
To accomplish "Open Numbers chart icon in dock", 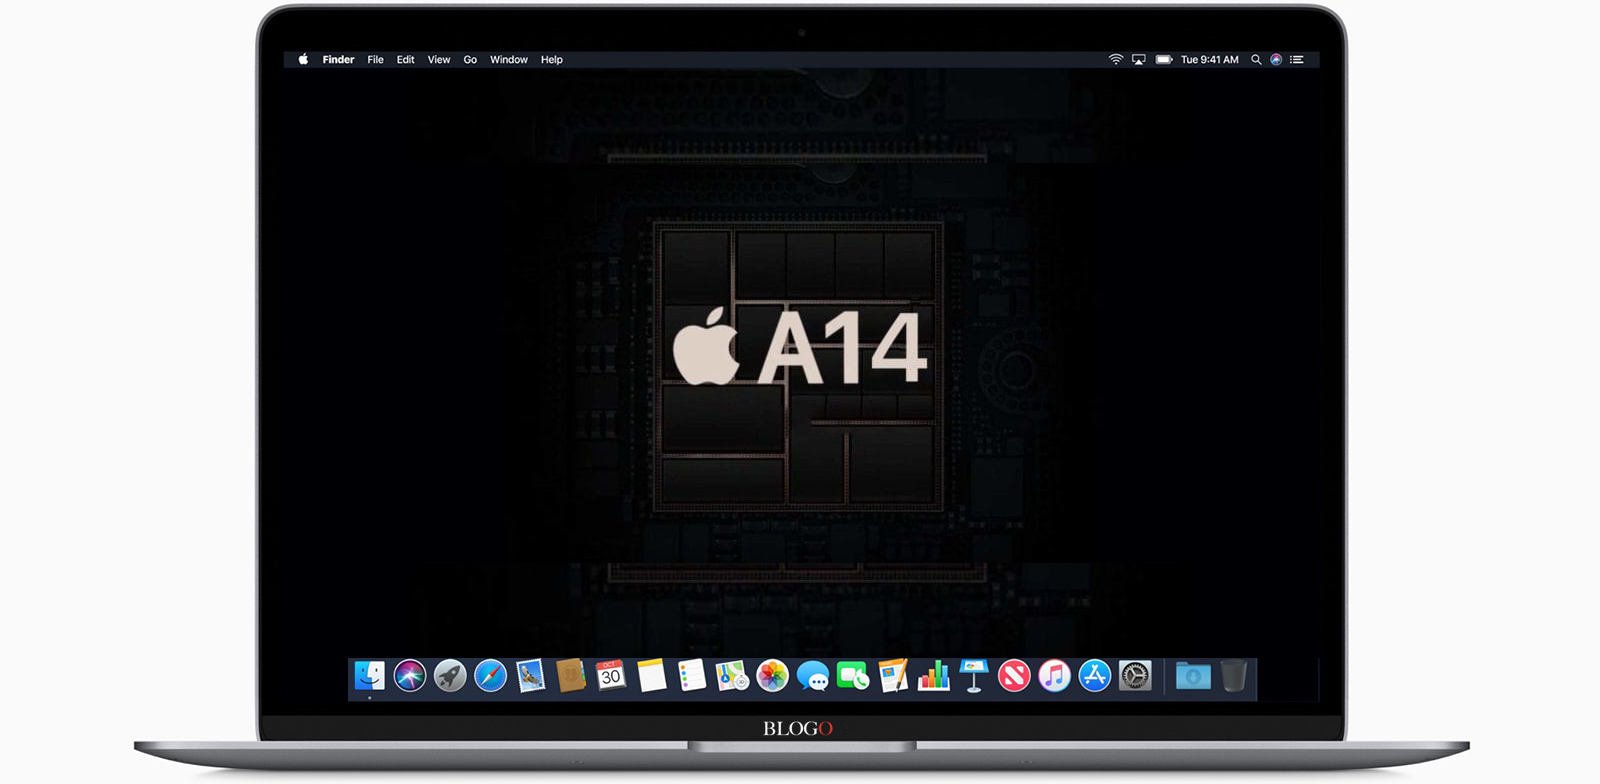I will (934, 677).
